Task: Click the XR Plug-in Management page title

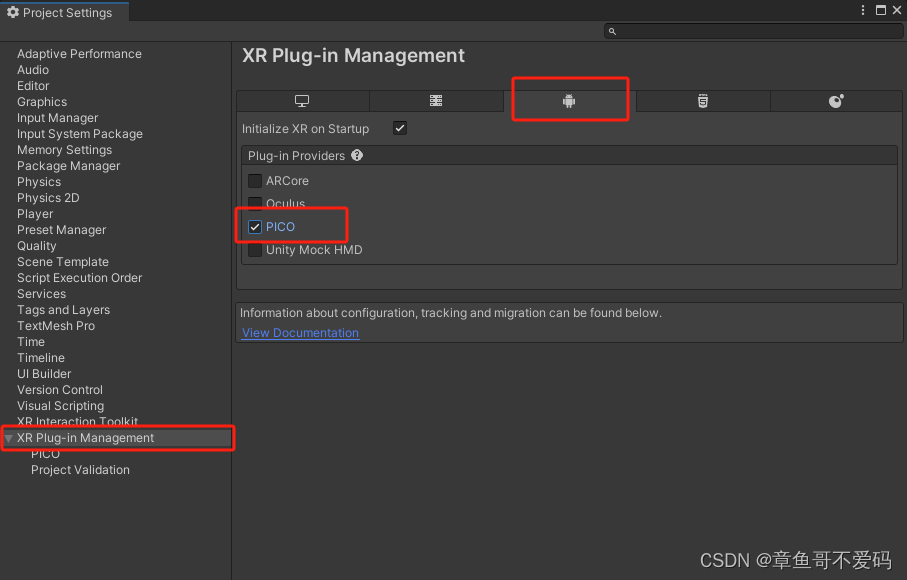Action: [353, 56]
